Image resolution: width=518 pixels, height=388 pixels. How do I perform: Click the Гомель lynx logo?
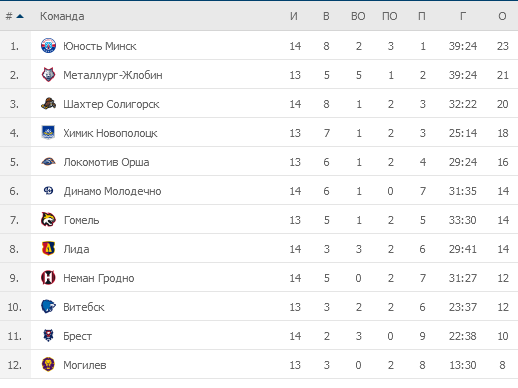[x=48, y=220]
